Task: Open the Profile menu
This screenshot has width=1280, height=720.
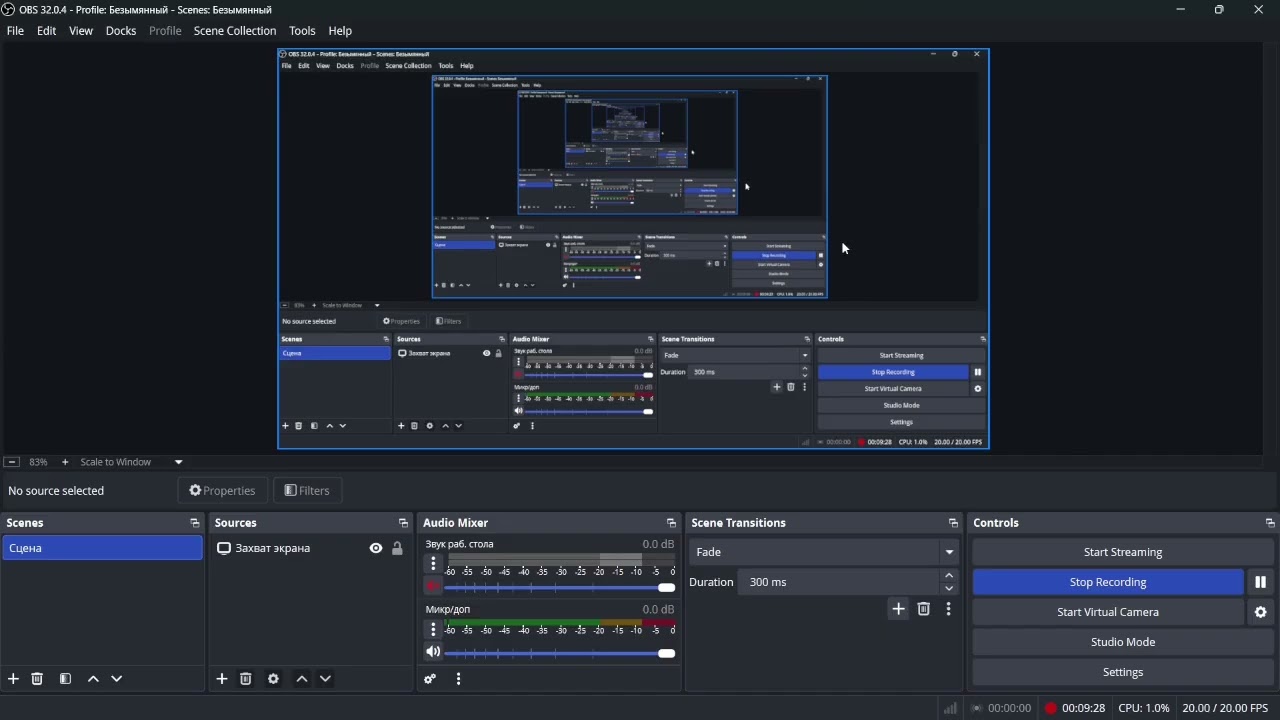Action: 165,31
